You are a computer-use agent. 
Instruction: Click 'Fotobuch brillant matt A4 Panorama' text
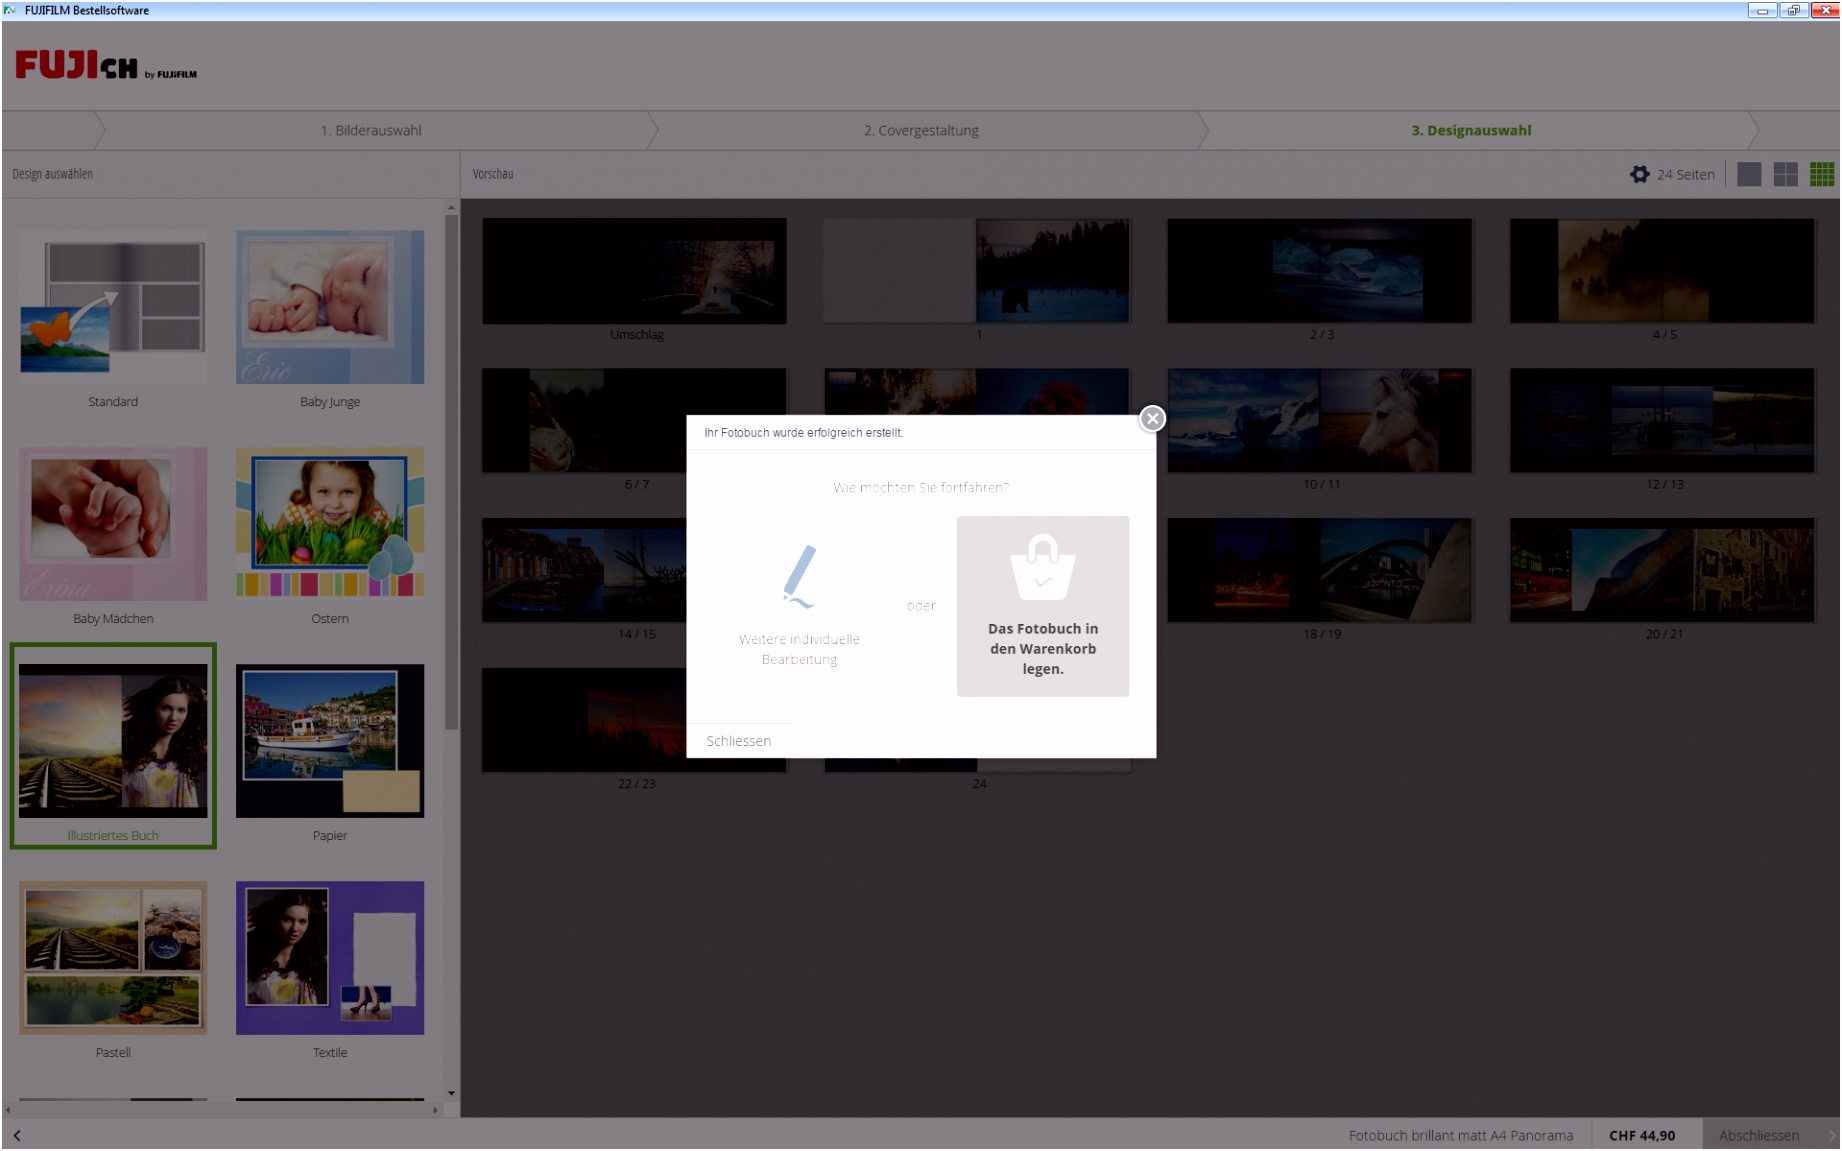(x=1460, y=1135)
